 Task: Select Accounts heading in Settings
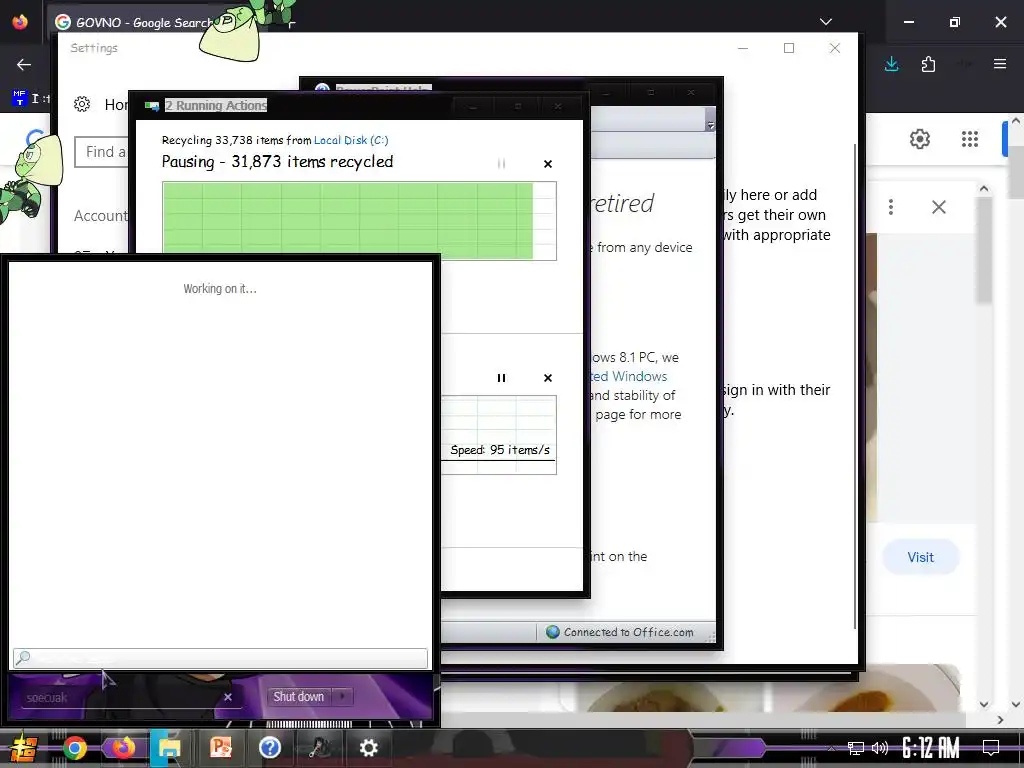point(101,216)
